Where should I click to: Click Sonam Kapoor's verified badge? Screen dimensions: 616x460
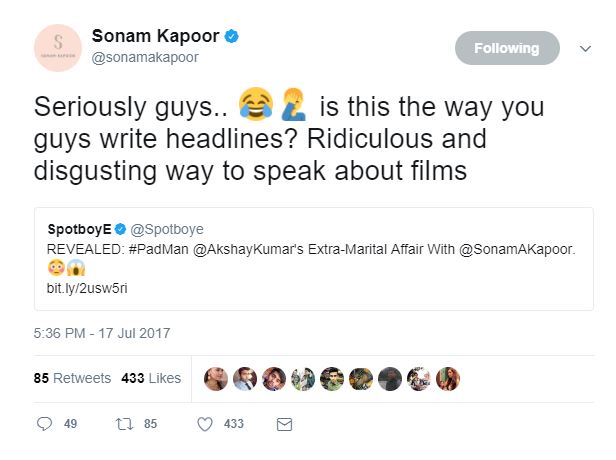[x=232, y=37]
